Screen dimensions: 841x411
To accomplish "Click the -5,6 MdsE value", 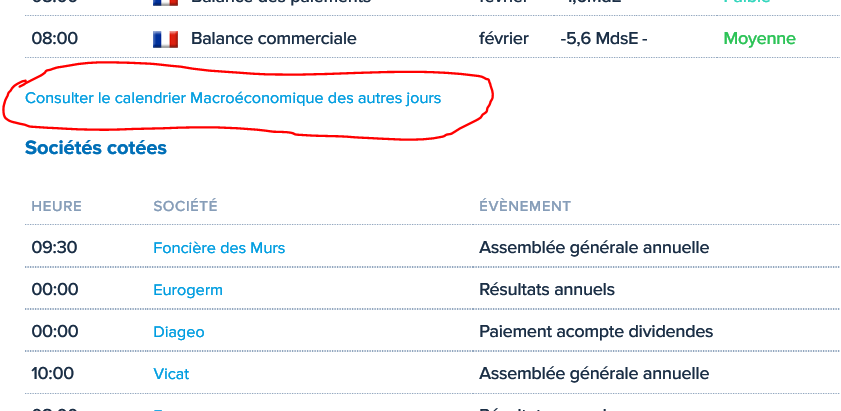I will [599, 39].
